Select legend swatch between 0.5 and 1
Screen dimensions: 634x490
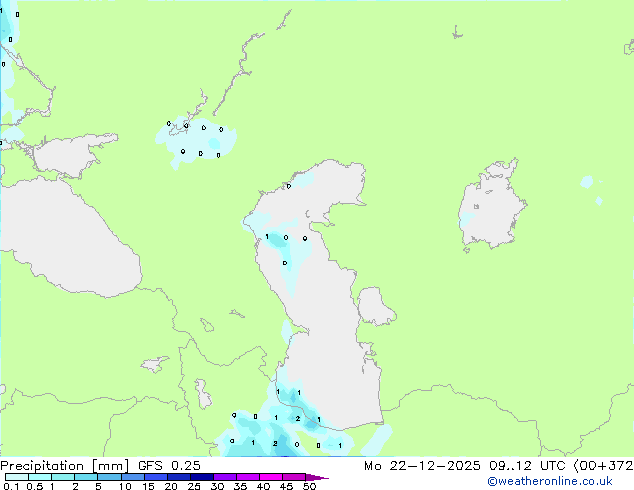pos(40,477)
